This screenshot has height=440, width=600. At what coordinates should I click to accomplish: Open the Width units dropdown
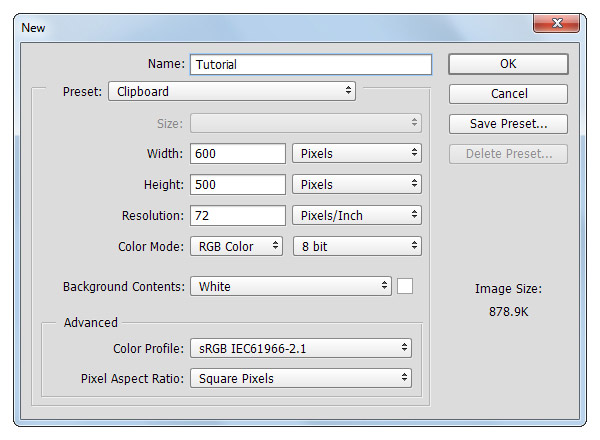[357, 154]
